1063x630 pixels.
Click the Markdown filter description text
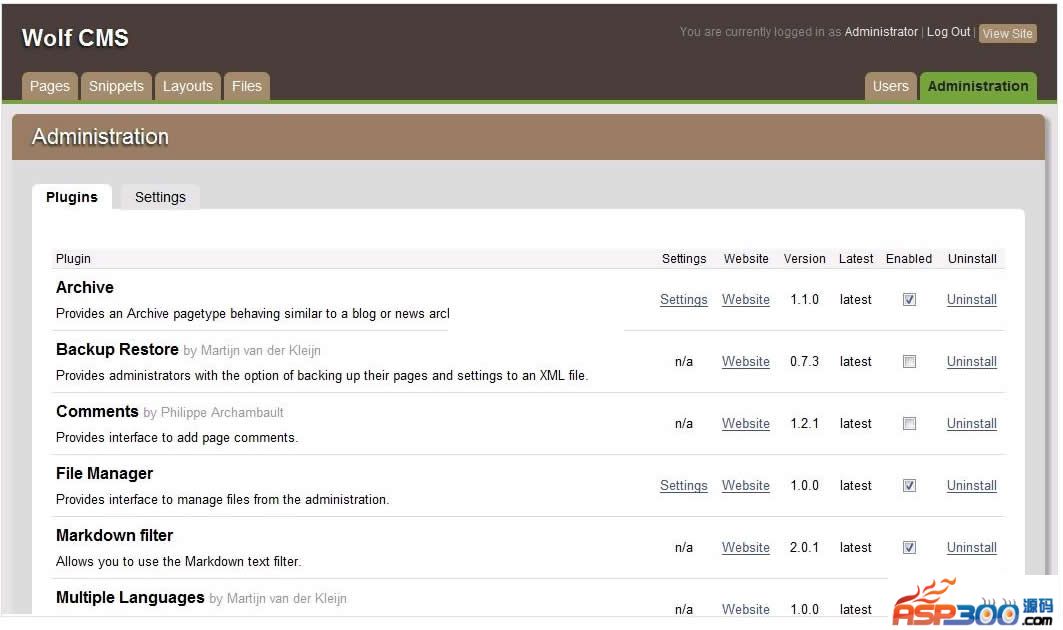coord(178,562)
